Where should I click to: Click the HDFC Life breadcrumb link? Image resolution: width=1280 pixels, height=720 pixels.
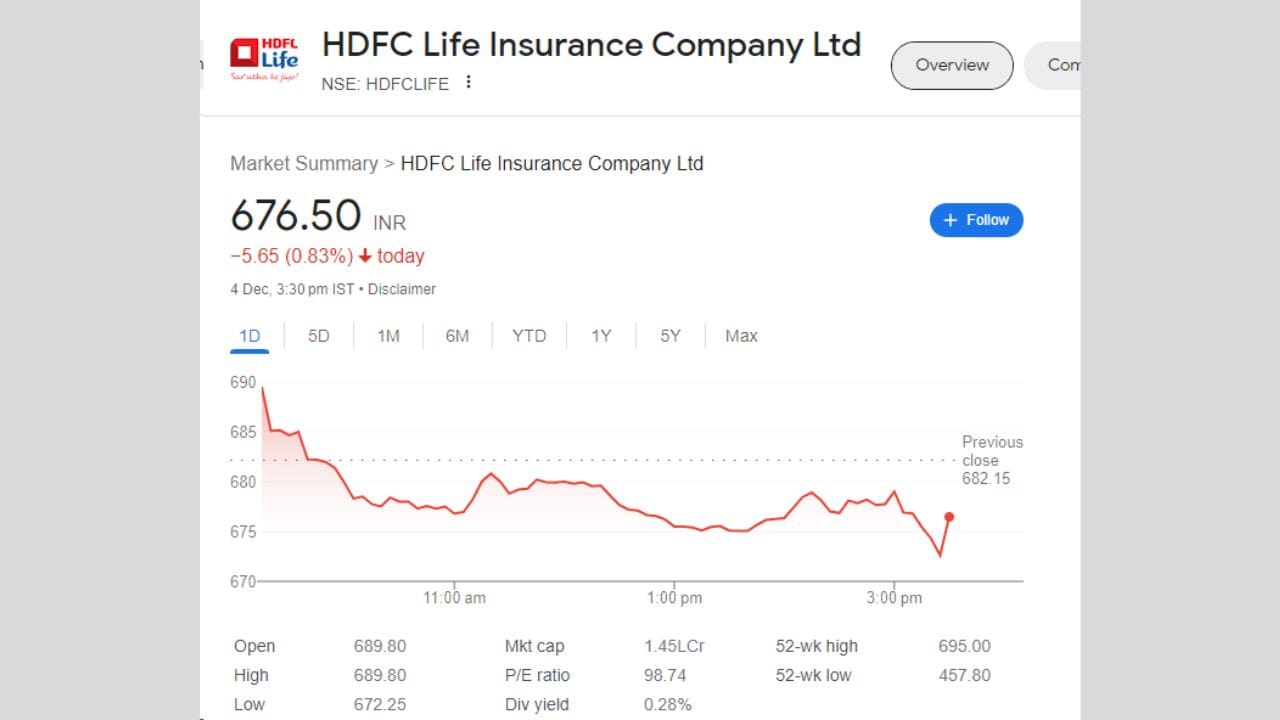point(552,163)
